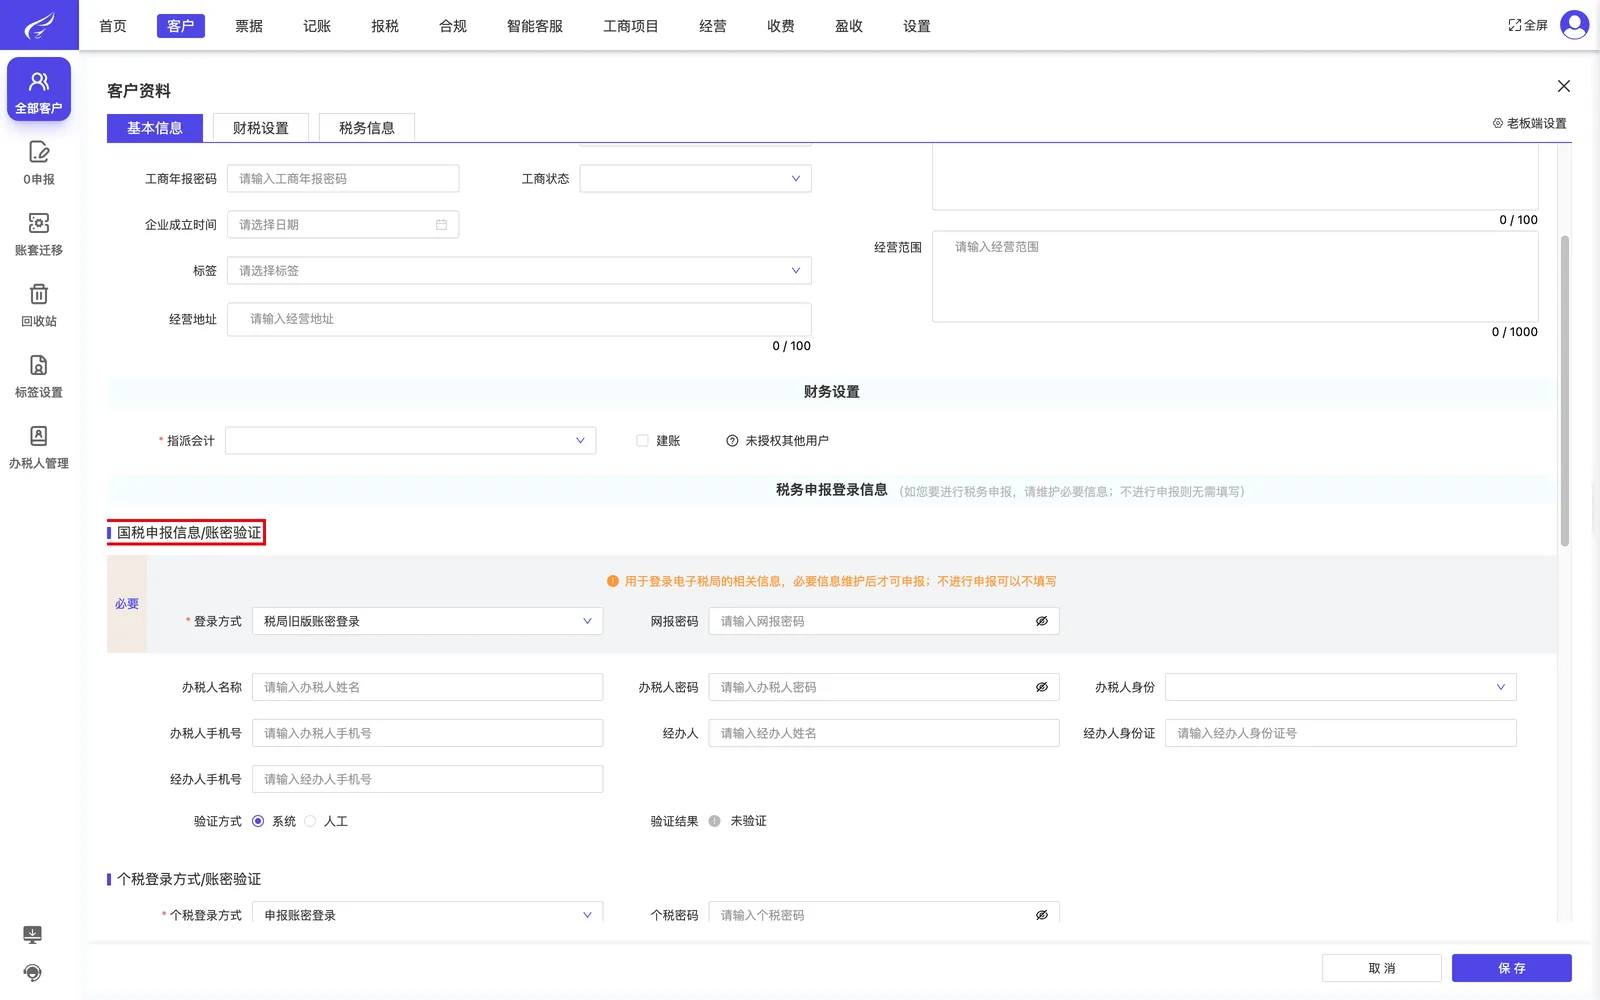Open 账套迁移 sidebar icon
The image size is (1600, 1000).
click(39, 234)
